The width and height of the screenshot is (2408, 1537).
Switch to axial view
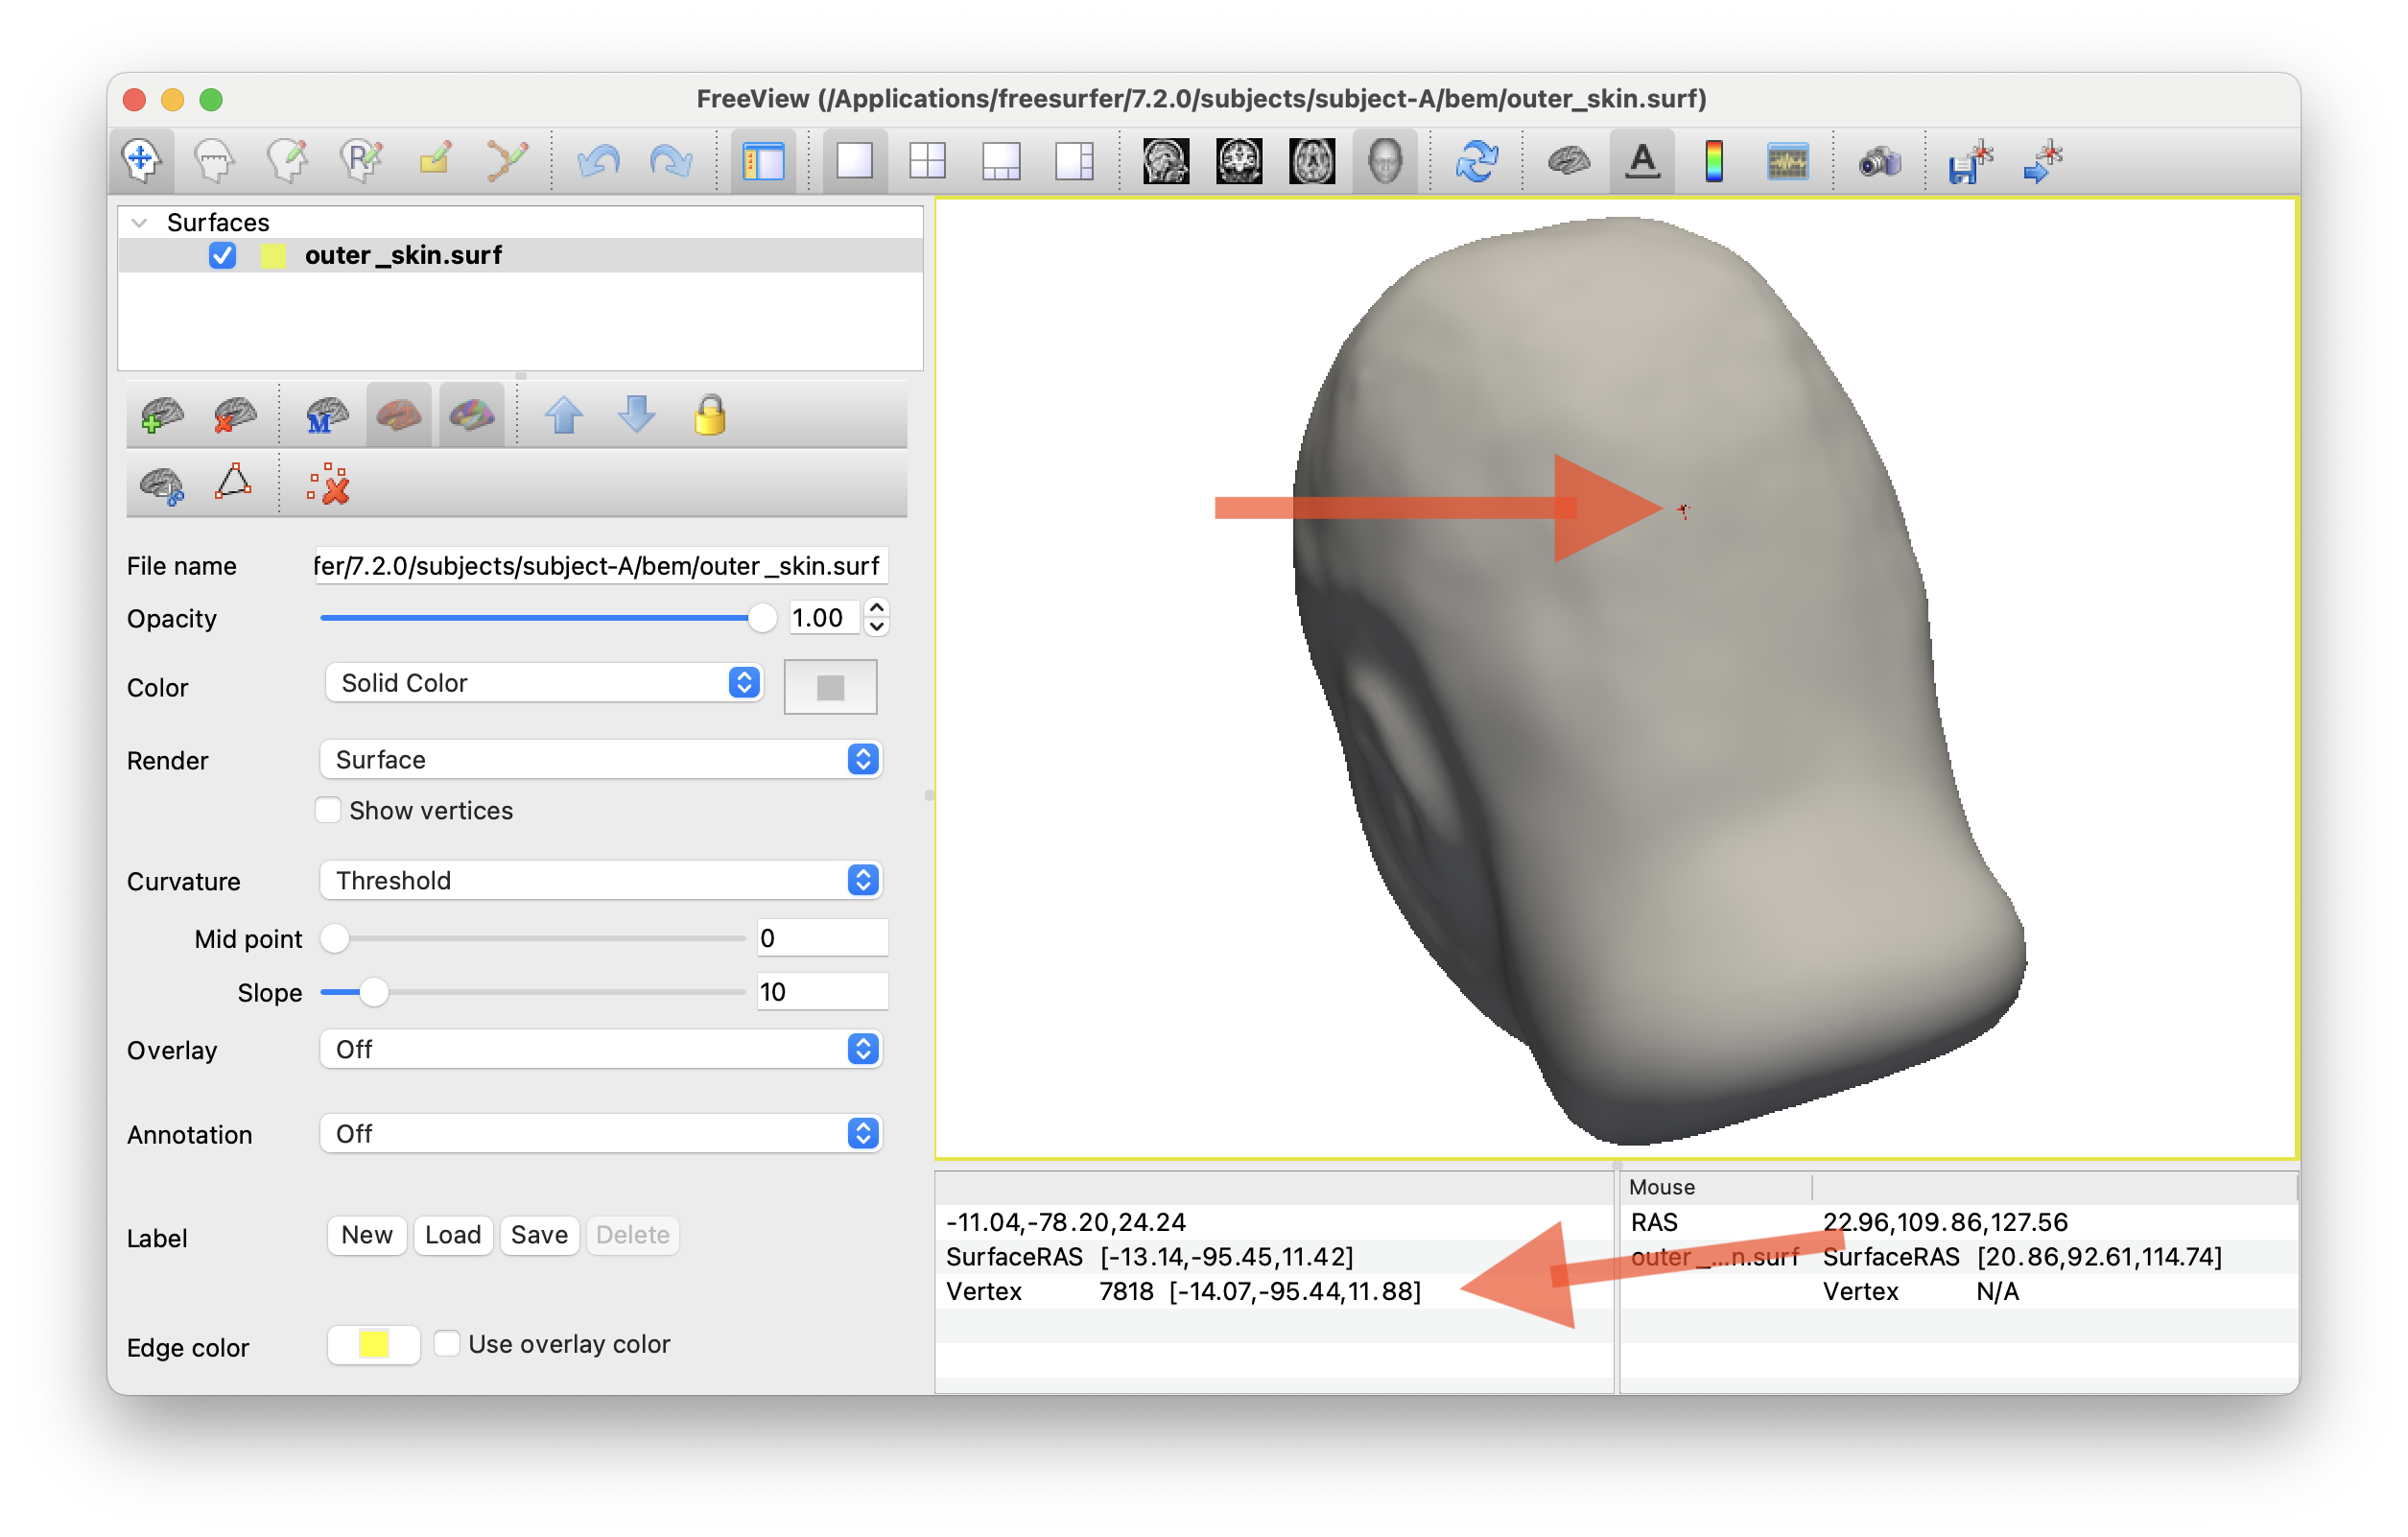[1311, 160]
